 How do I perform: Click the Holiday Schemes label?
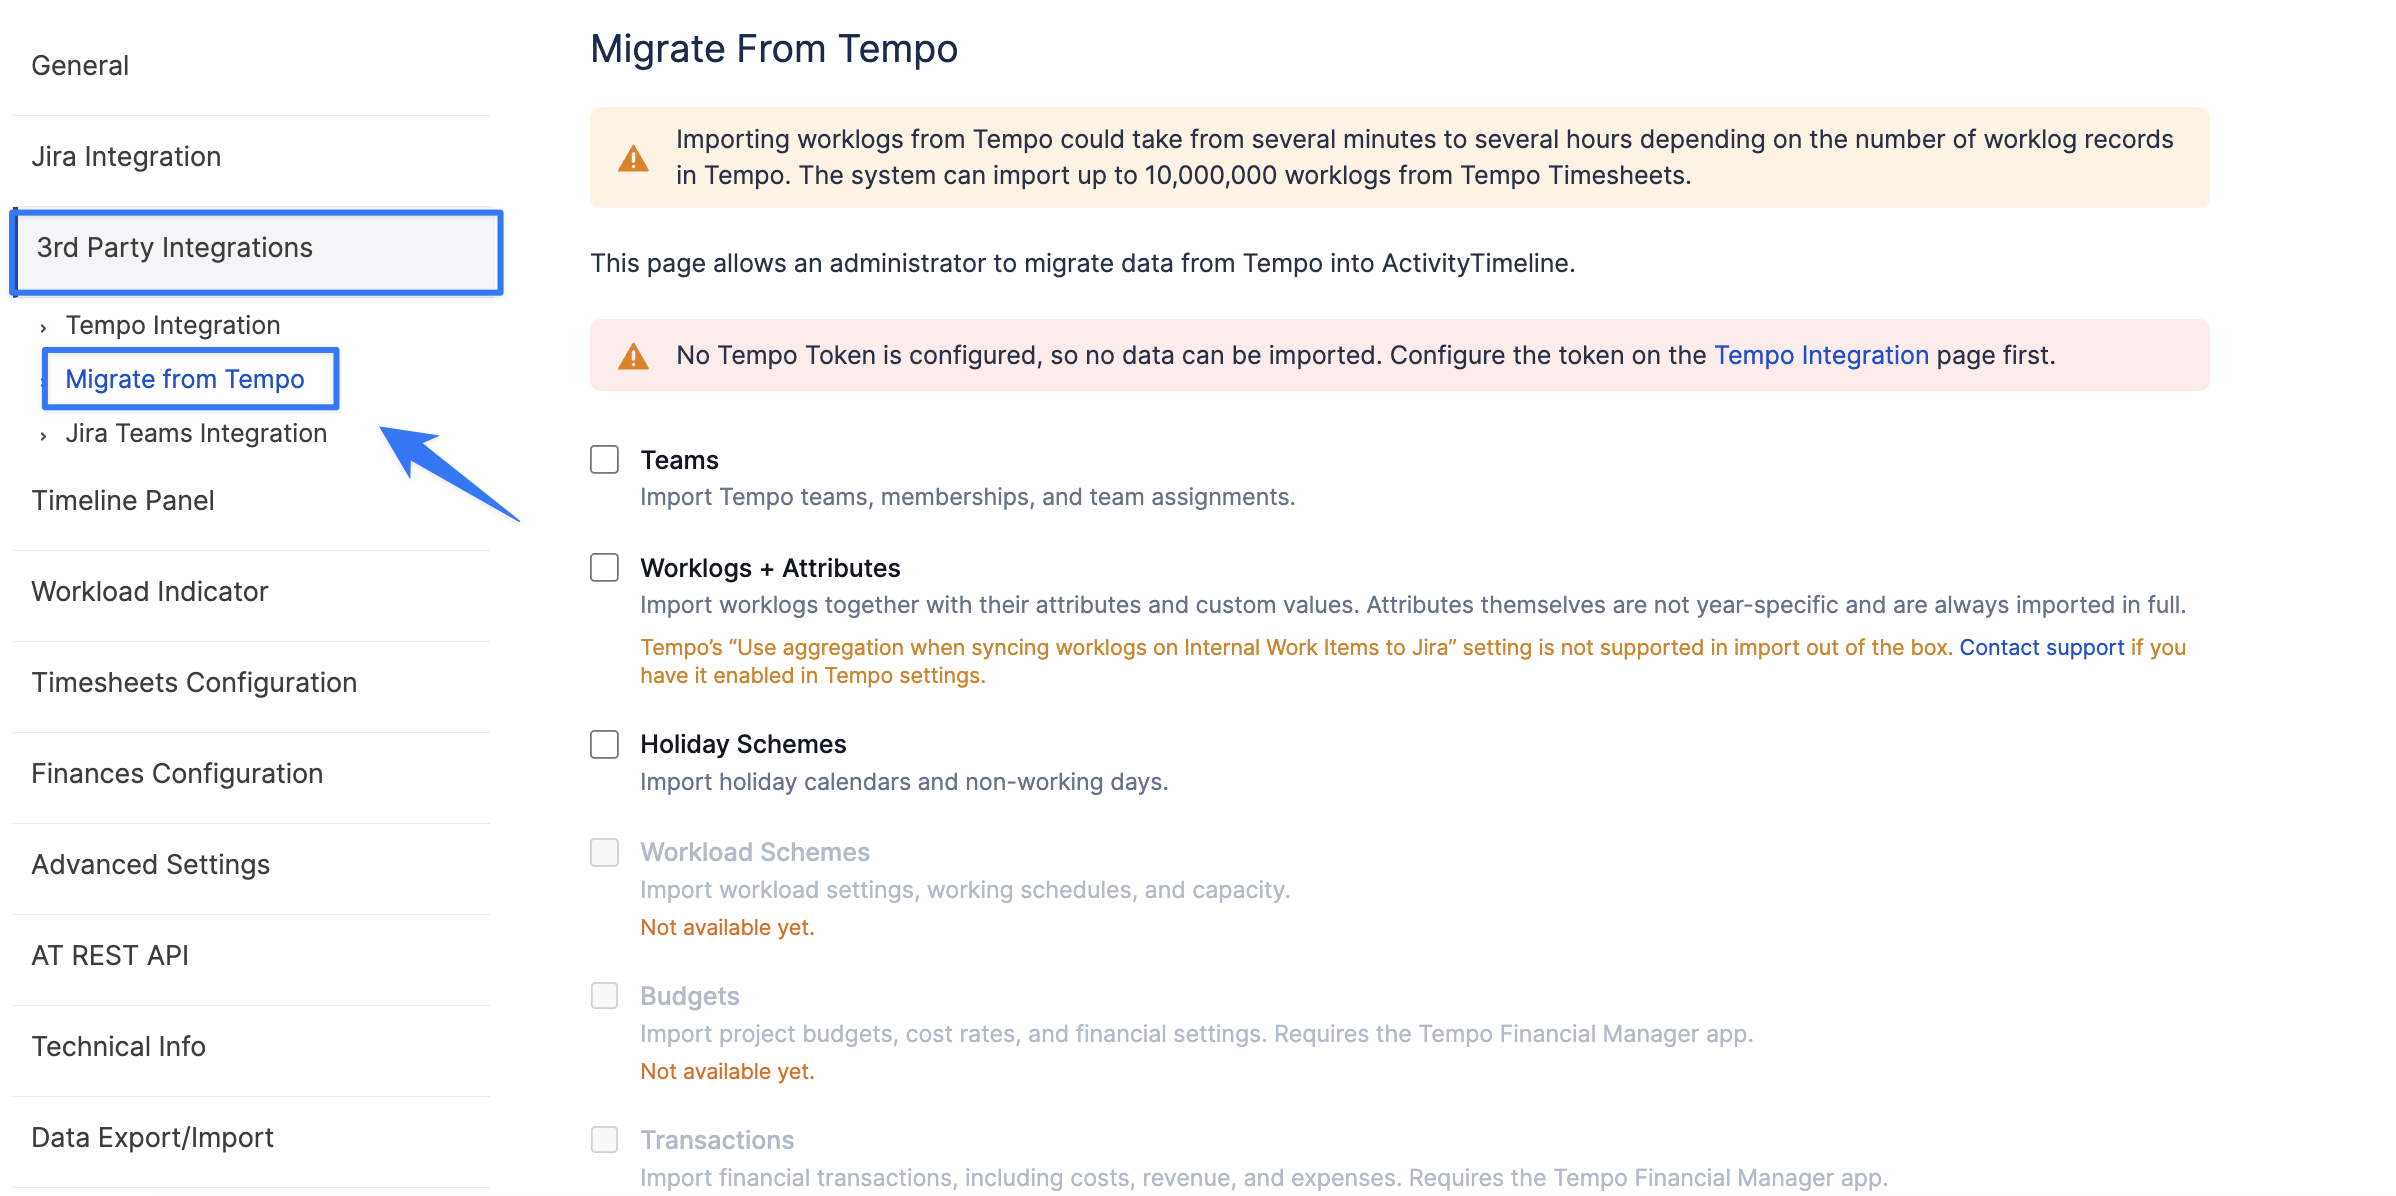pos(743,744)
